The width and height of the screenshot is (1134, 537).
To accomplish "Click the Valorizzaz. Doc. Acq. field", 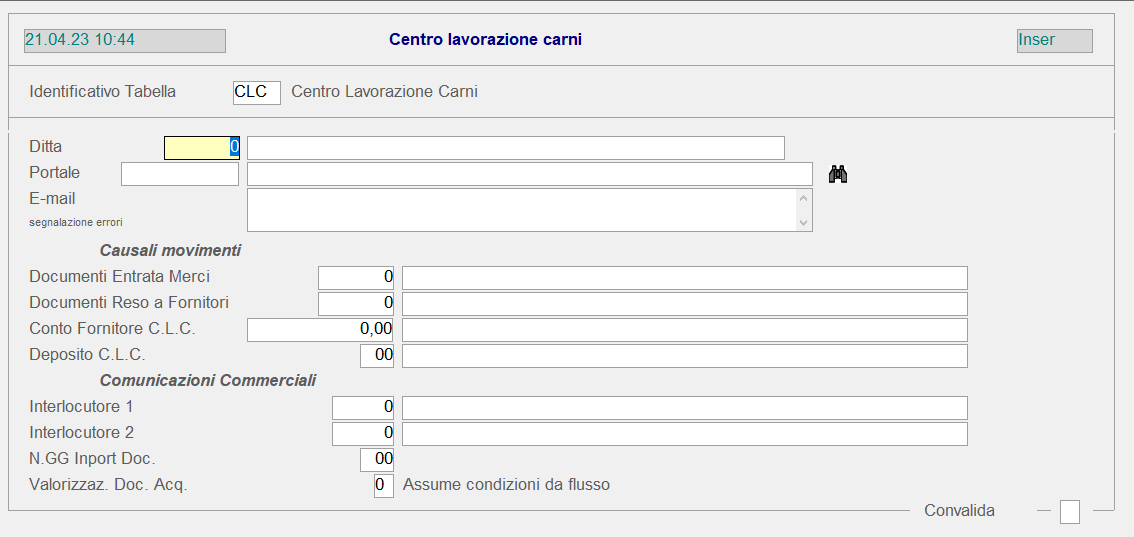I will coord(383,486).
